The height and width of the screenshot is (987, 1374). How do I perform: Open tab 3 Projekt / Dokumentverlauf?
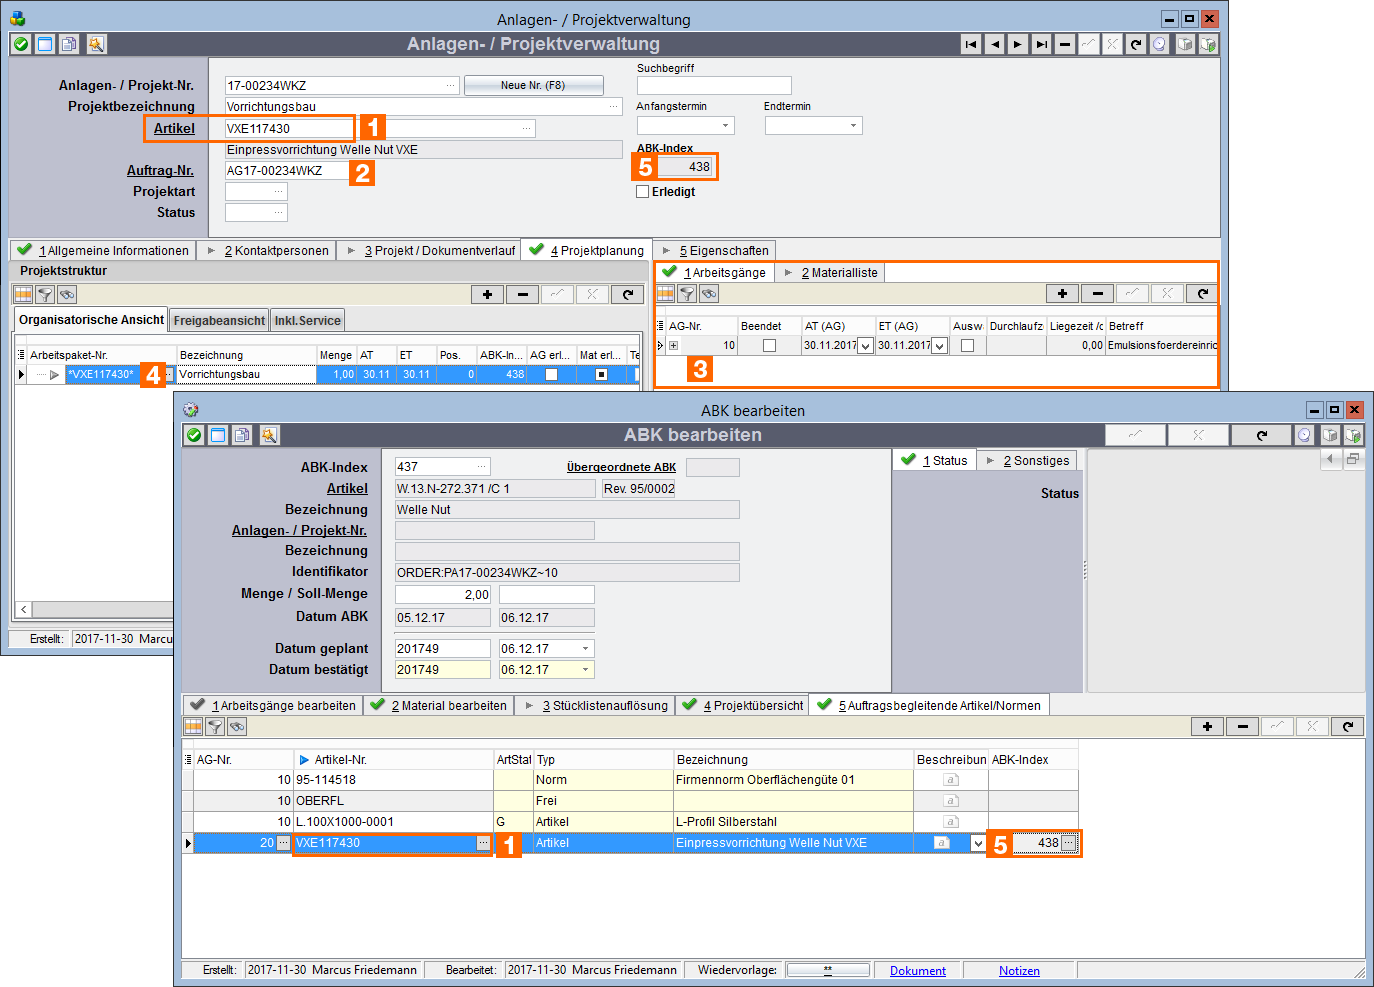point(431,251)
